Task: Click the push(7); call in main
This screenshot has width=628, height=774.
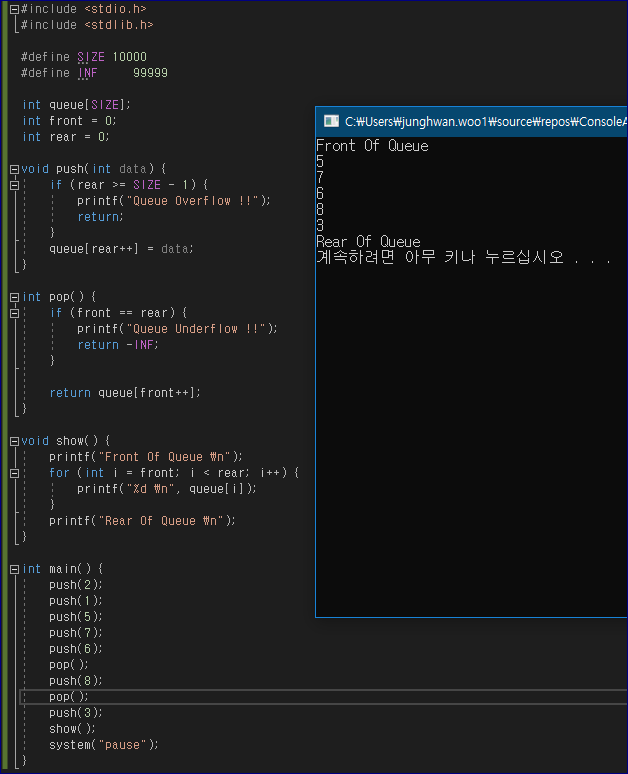Action: point(76,633)
